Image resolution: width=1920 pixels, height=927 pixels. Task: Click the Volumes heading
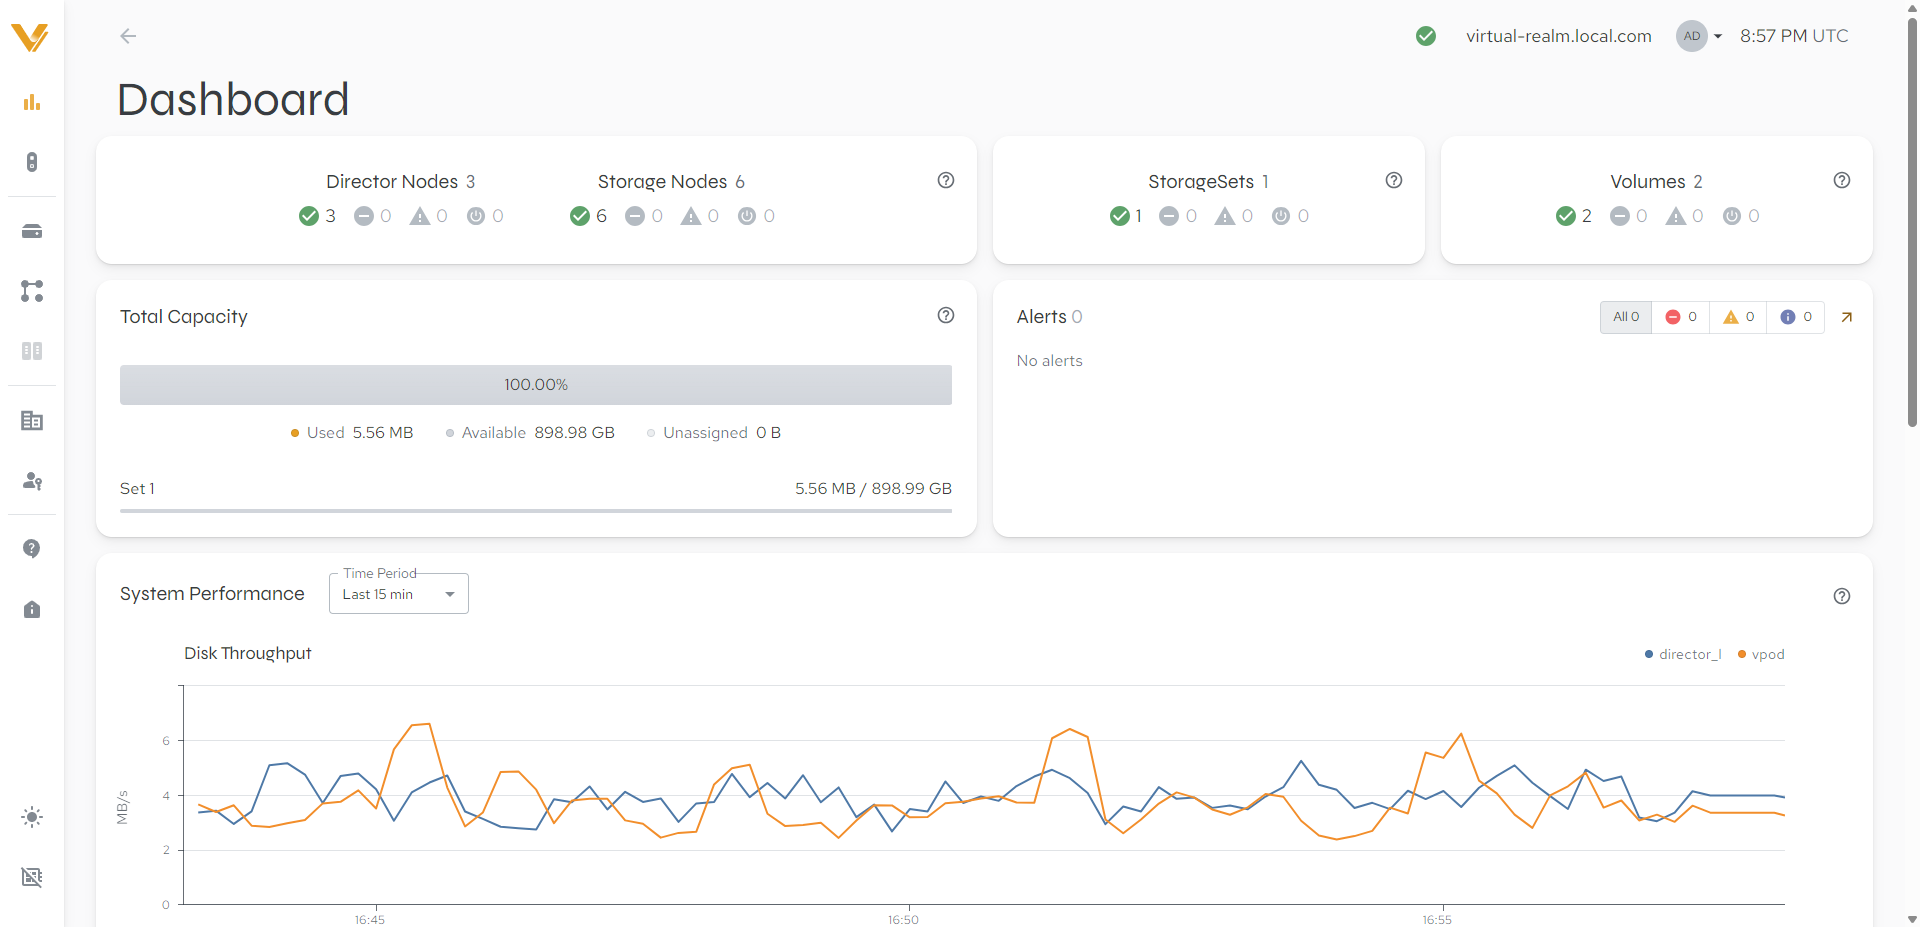click(1648, 181)
